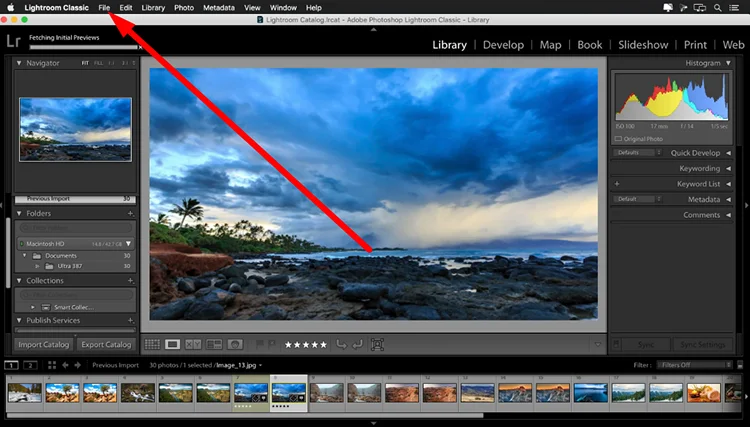Open the Library menu
Viewport: 750px width, 427px height.
153,8
